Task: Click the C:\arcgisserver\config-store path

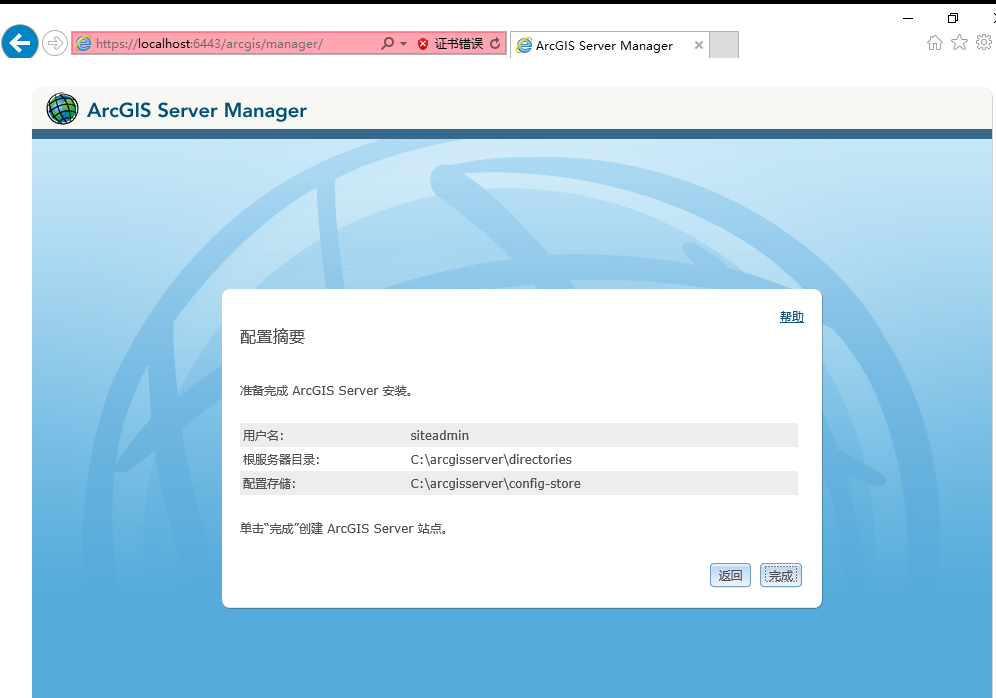Action: click(495, 484)
